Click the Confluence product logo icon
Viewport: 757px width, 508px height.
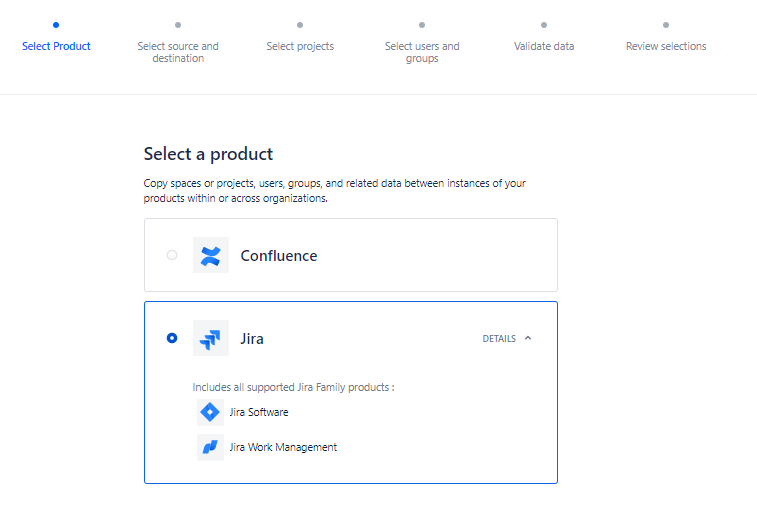tap(210, 255)
